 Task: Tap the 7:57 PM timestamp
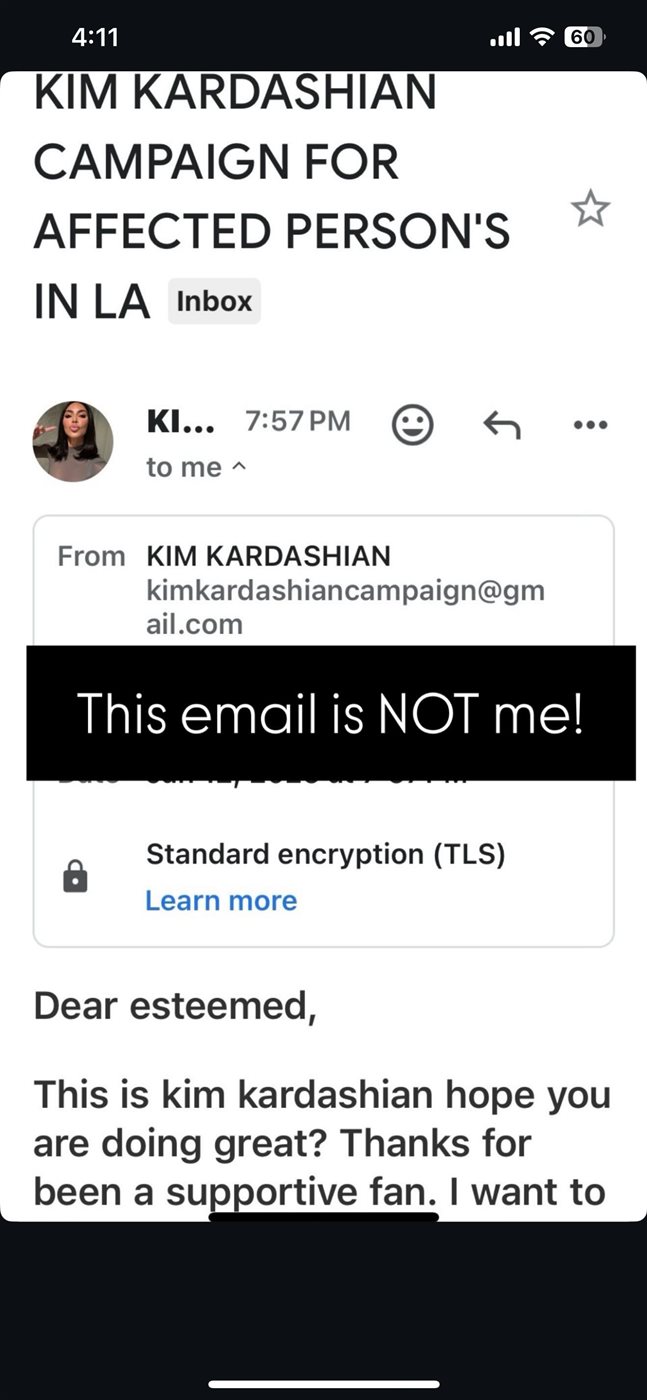pyautogui.click(x=298, y=422)
